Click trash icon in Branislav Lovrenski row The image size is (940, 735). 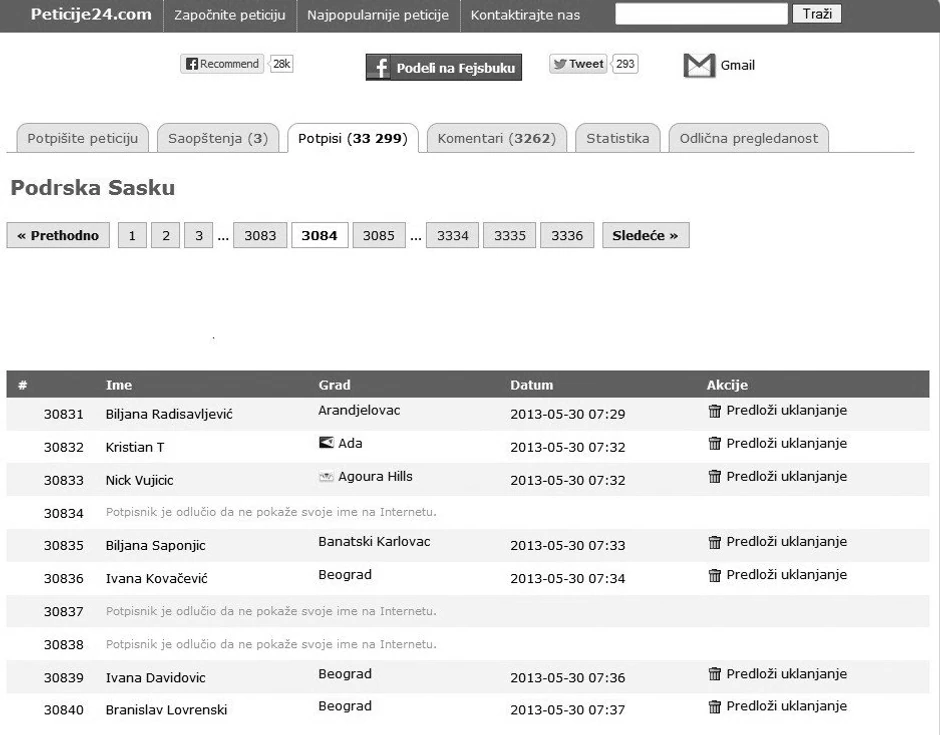[715, 706]
